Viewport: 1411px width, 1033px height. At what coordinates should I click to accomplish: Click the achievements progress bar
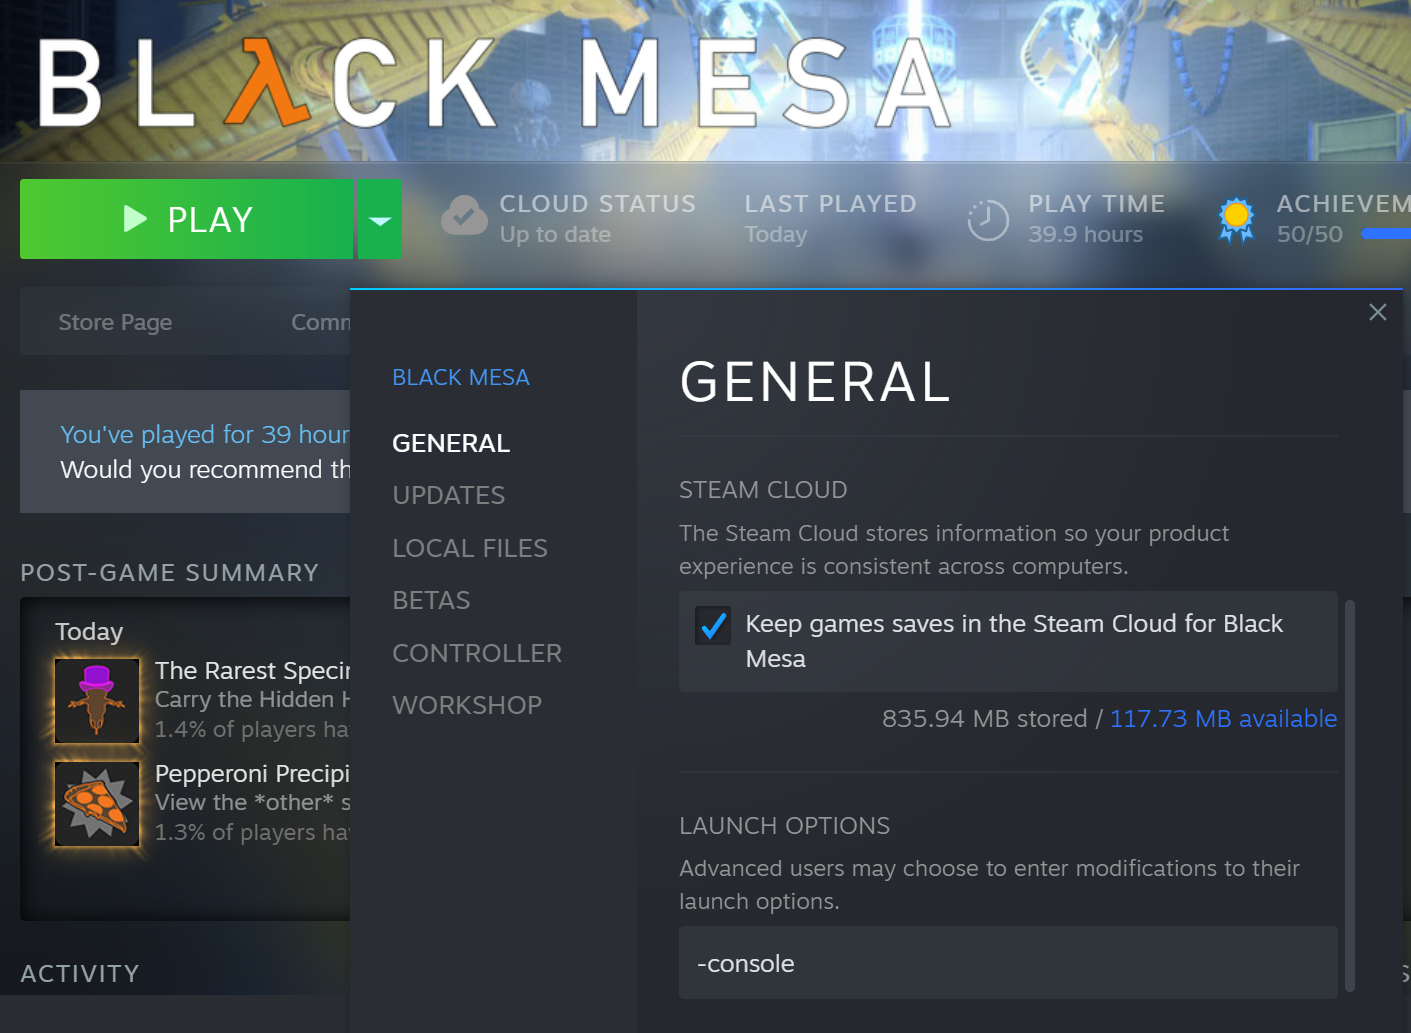point(1386,234)
